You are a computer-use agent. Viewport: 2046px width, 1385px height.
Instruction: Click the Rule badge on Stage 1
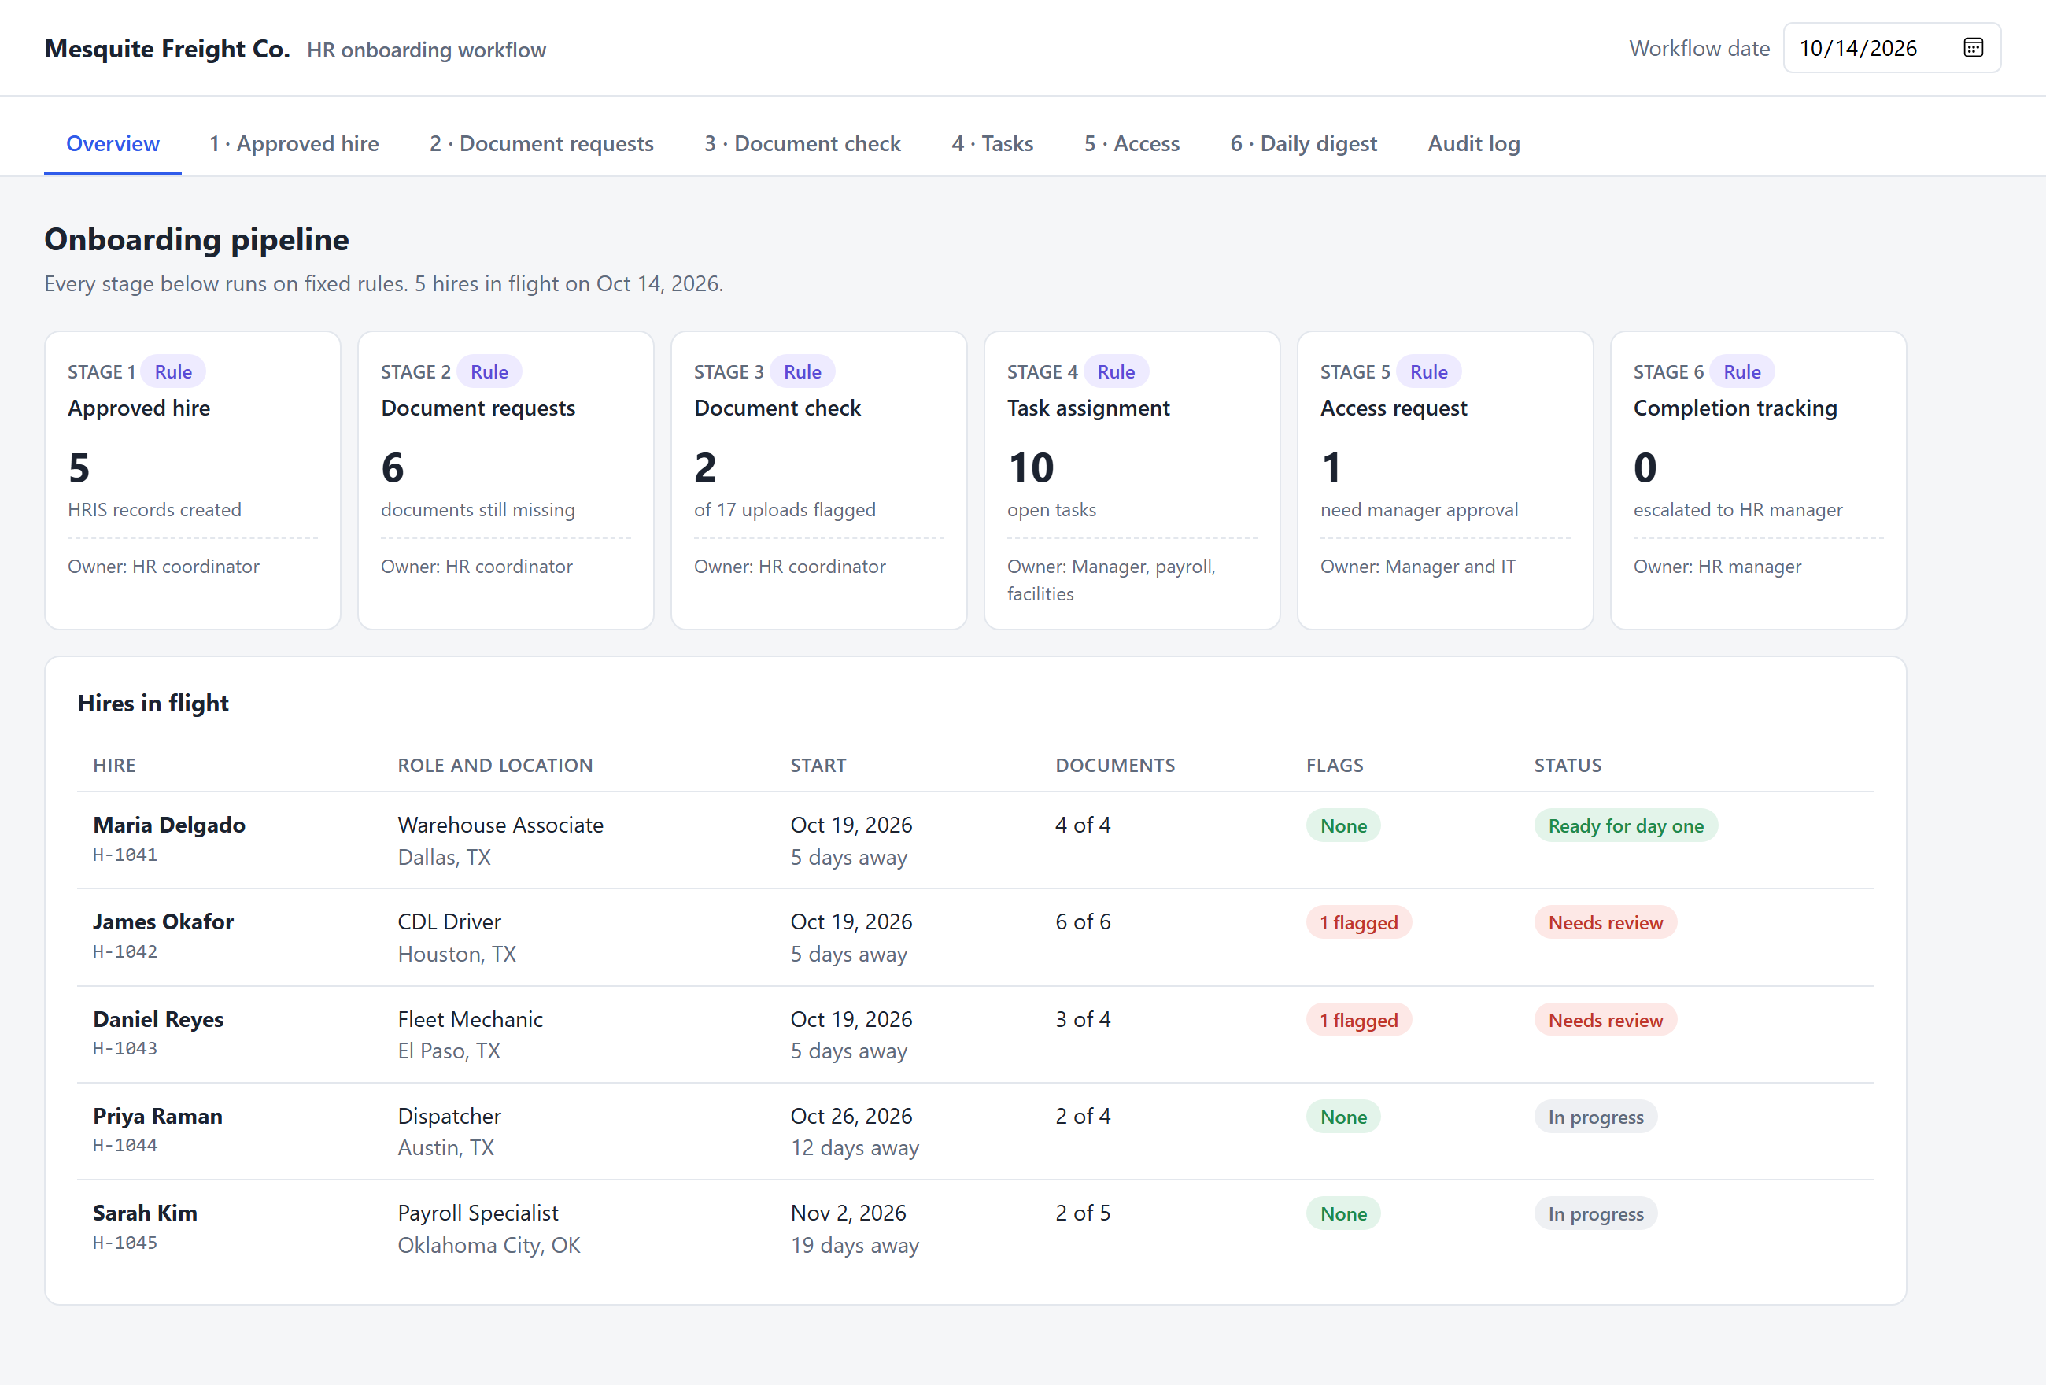[x=173, y=372]
